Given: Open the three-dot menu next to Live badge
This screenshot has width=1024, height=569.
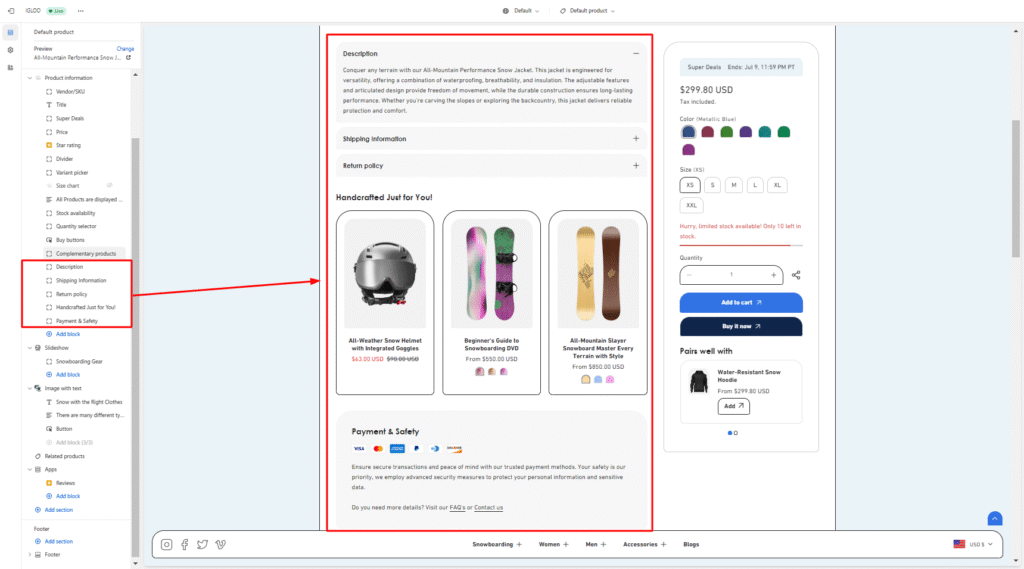Looking at the screenshot, I should tap(80, 10).
